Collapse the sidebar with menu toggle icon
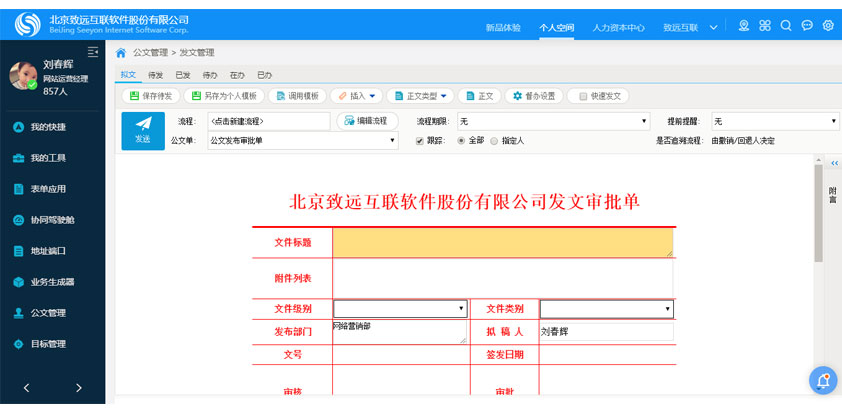Image resolution: width=842 pixels, height=415 pixels. [93, 52]
